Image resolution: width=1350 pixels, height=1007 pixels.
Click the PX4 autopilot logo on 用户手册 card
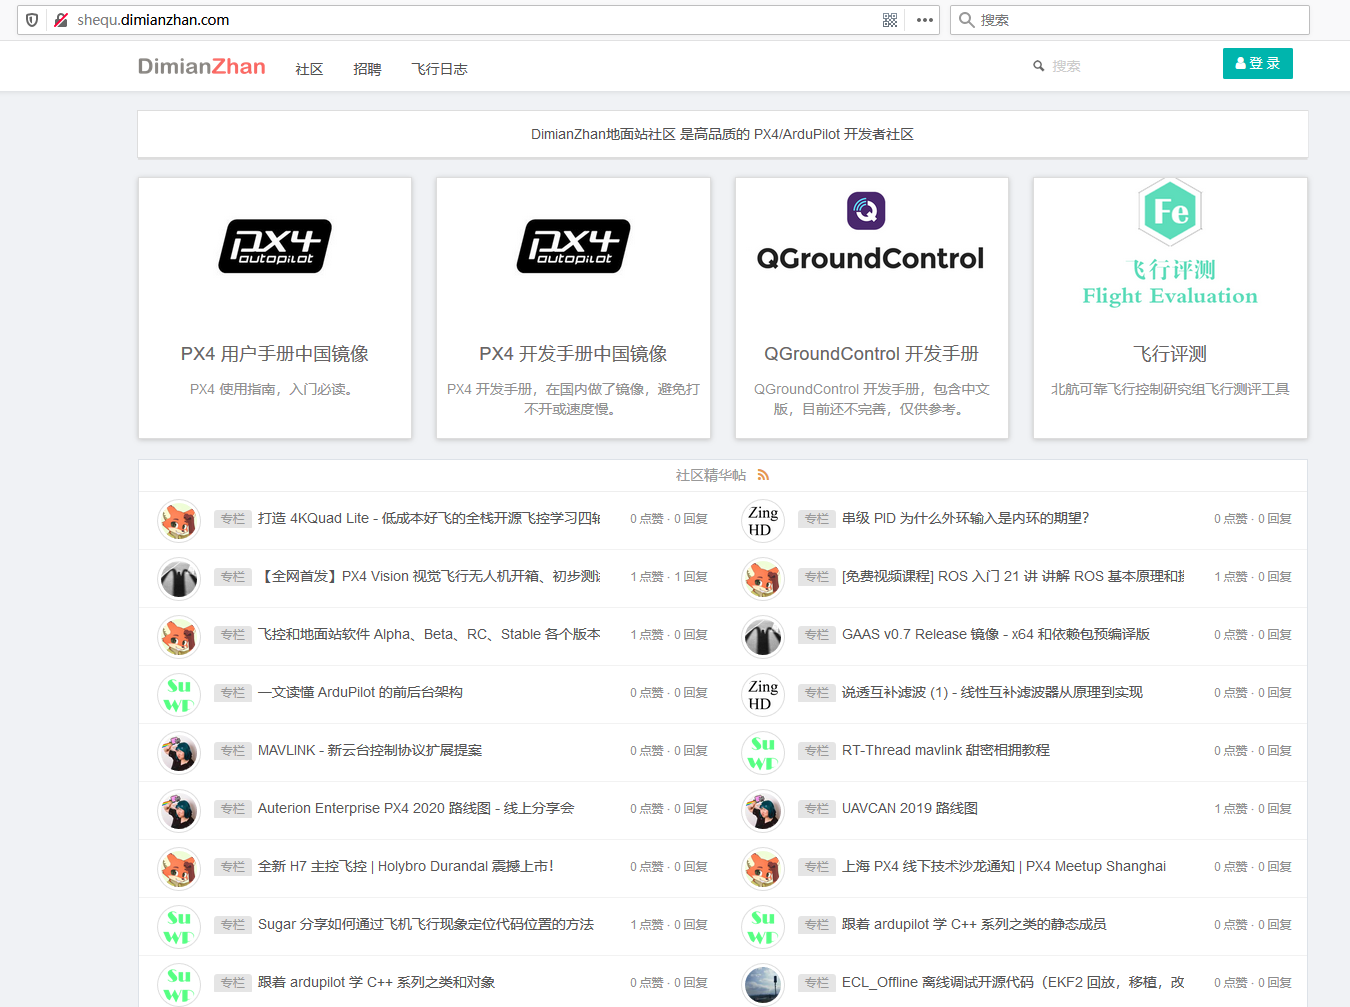(275, 246)
